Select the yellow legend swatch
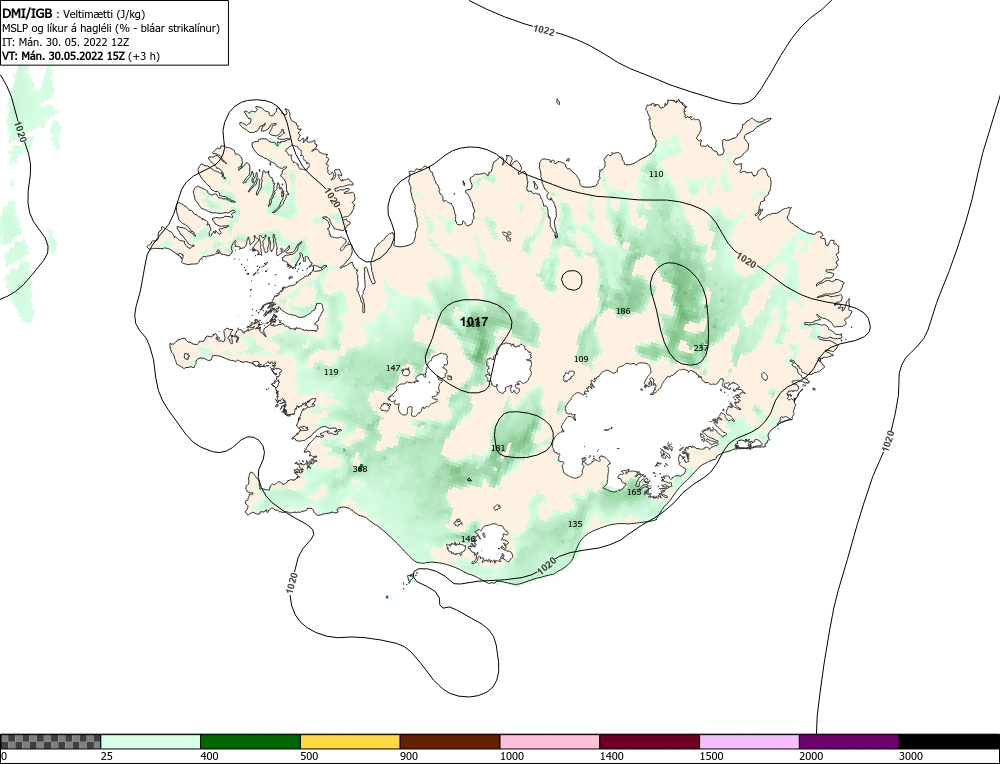 (350, 741)
